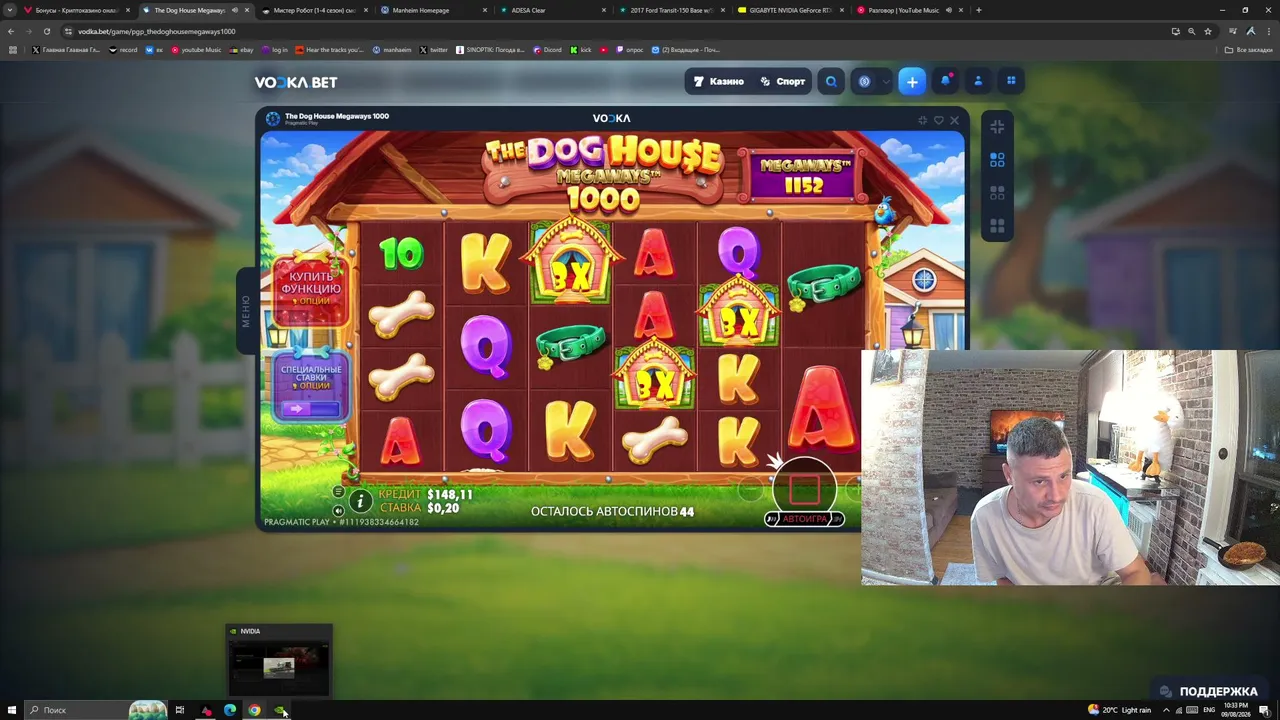
Task: Open the site search magnifier icon
Action: 831,82
